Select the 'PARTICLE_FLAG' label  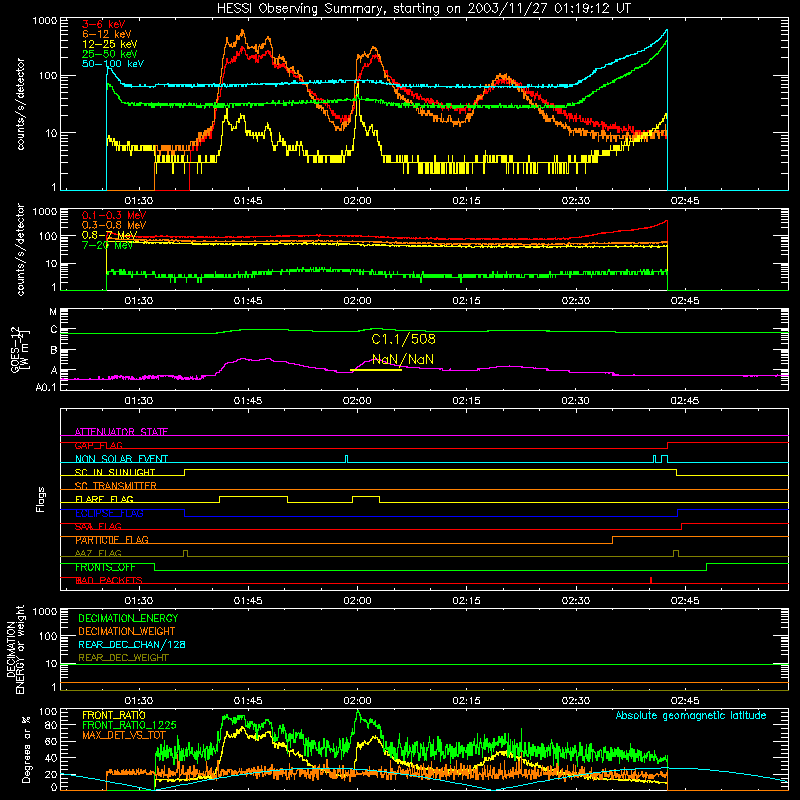tap(112, 540)
